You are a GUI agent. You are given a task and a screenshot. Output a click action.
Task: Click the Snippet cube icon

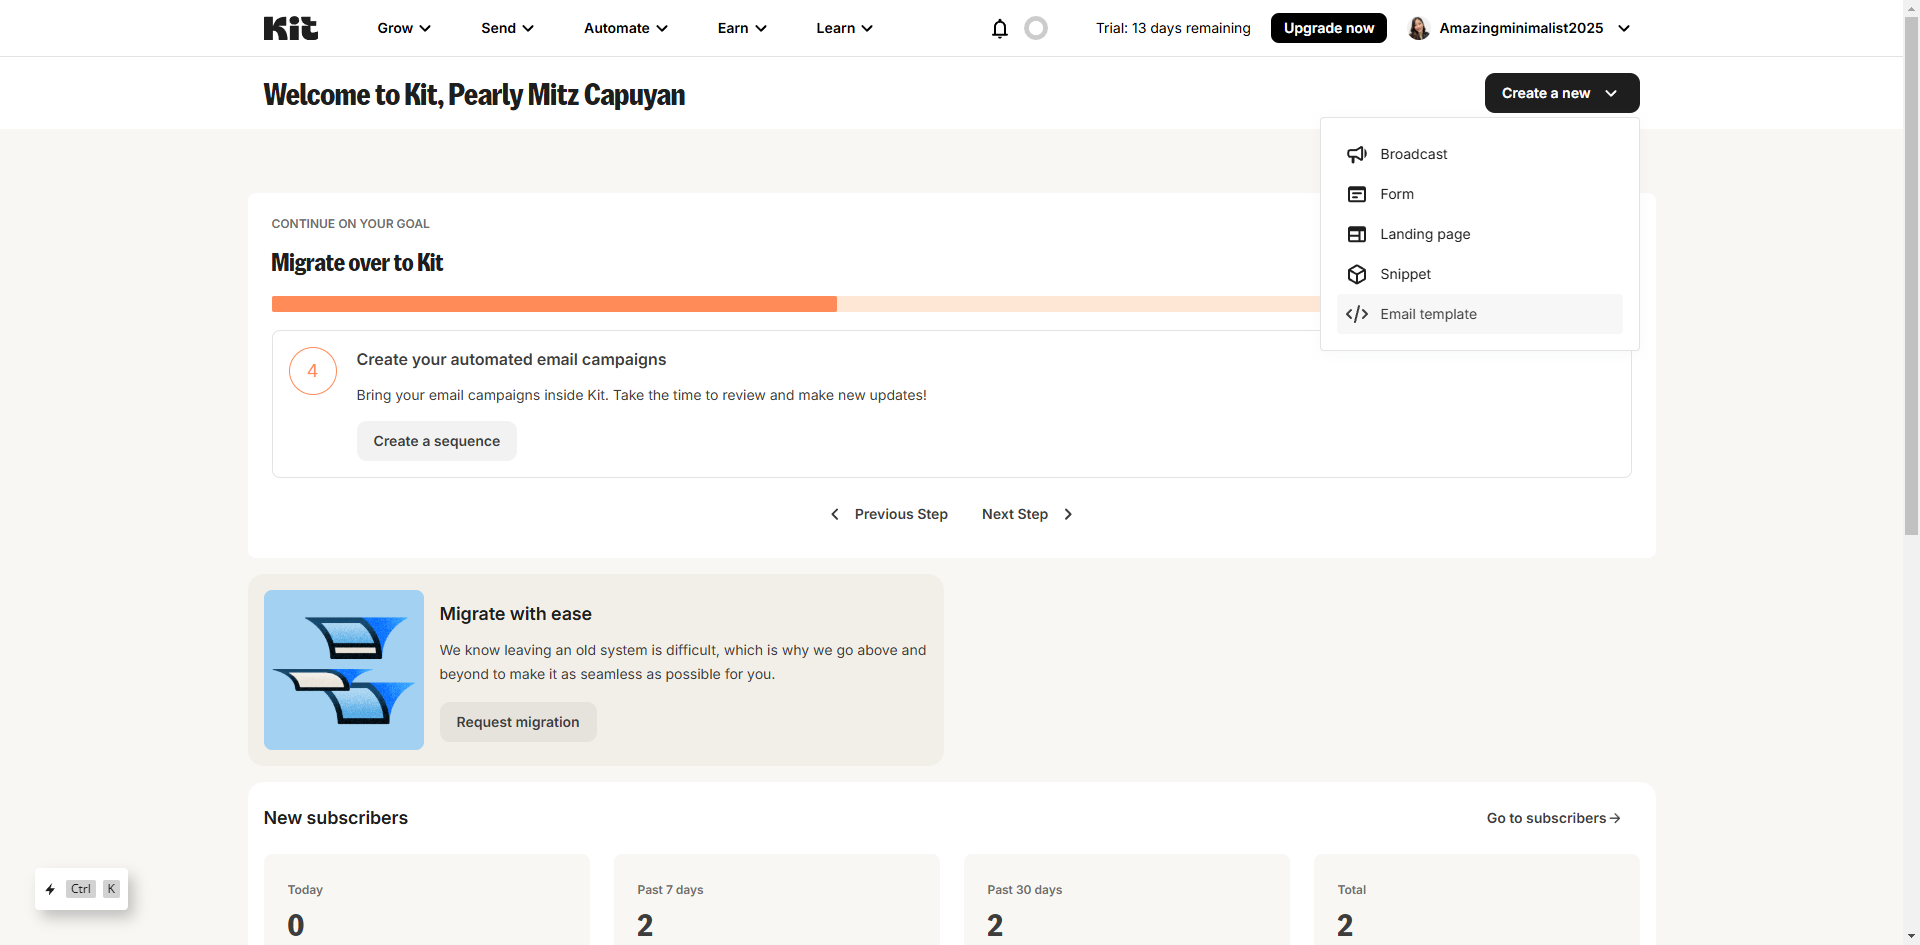1357,274
